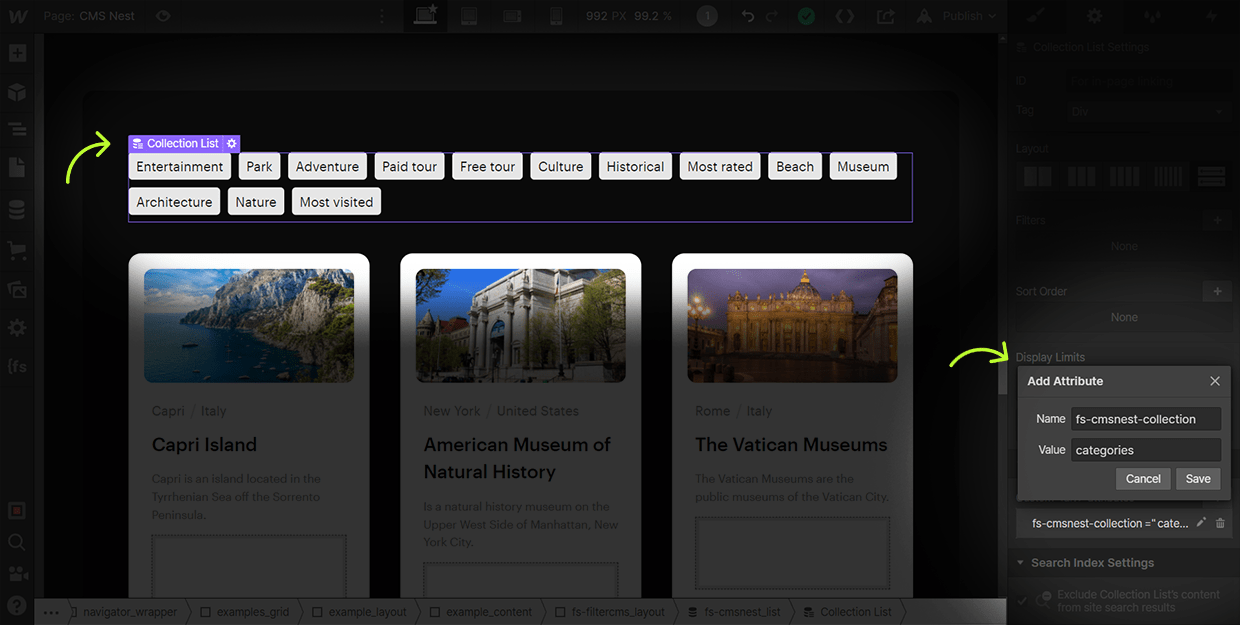Add a sort order with plus button
The height and width of the screenshot is (625, 1240).
coord(1216,292)
